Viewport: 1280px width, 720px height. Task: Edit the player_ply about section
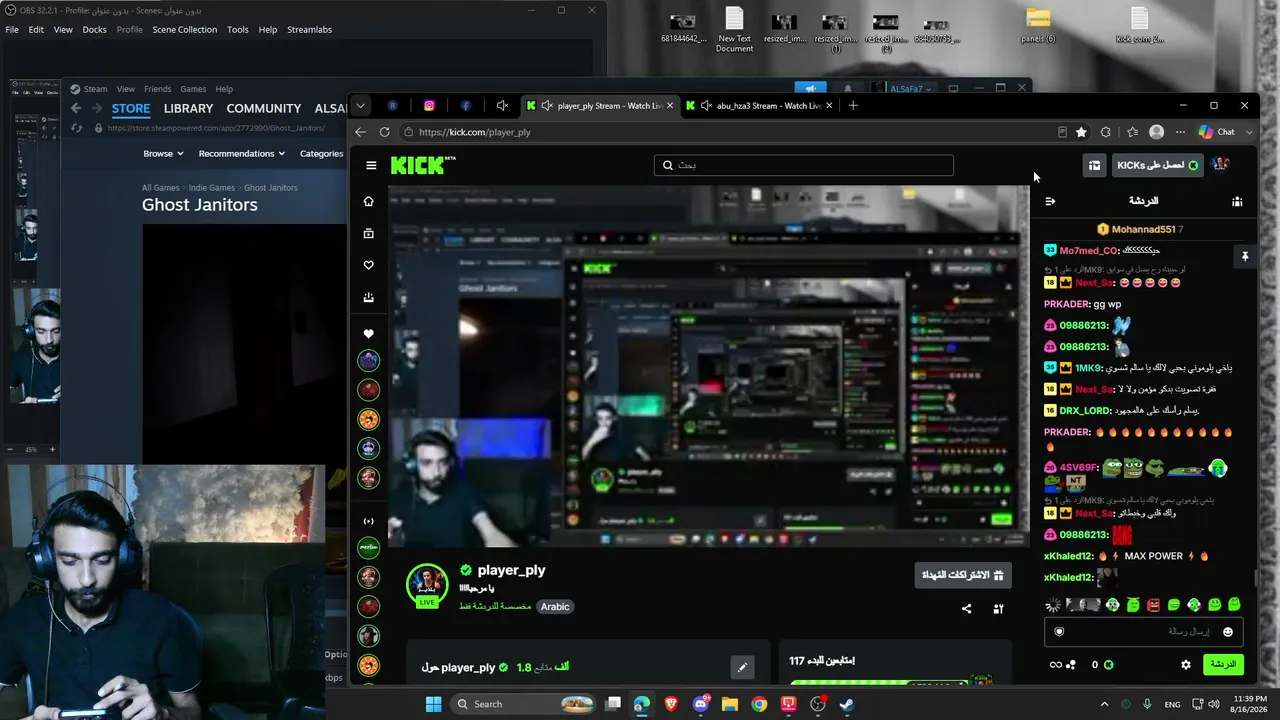[x=742, y=667]
